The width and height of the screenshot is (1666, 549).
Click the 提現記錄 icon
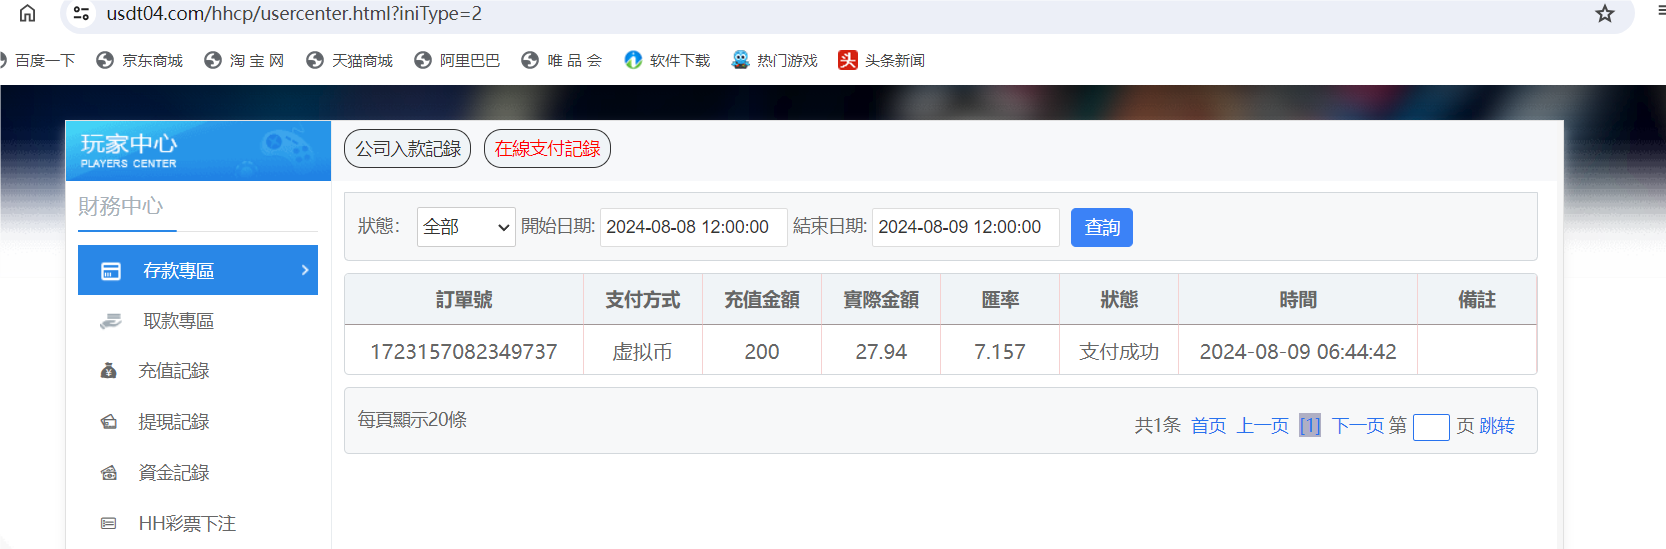[109, 422]
